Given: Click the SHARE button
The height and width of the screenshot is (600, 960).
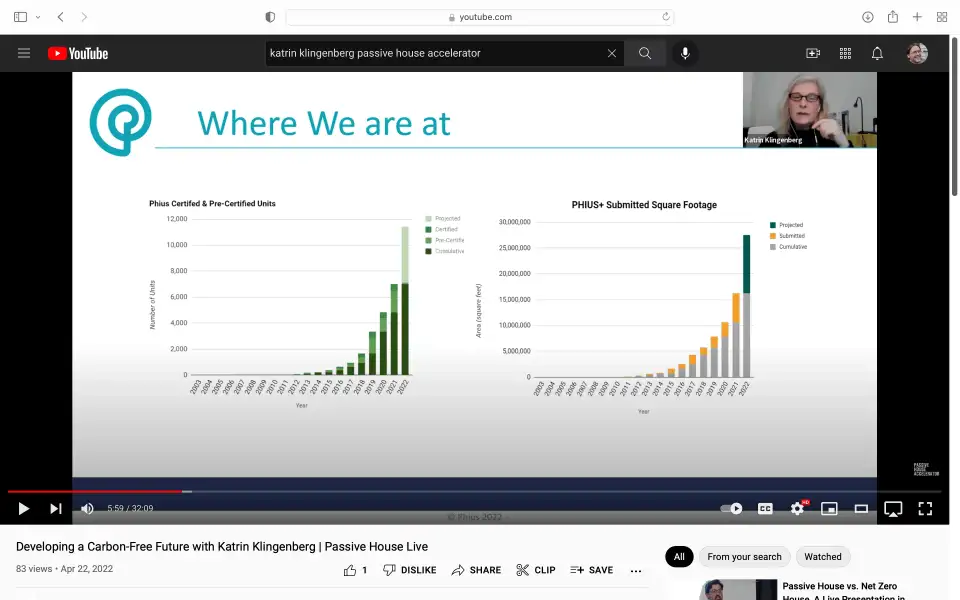Looking at the screenshot, I should (476, 570).
